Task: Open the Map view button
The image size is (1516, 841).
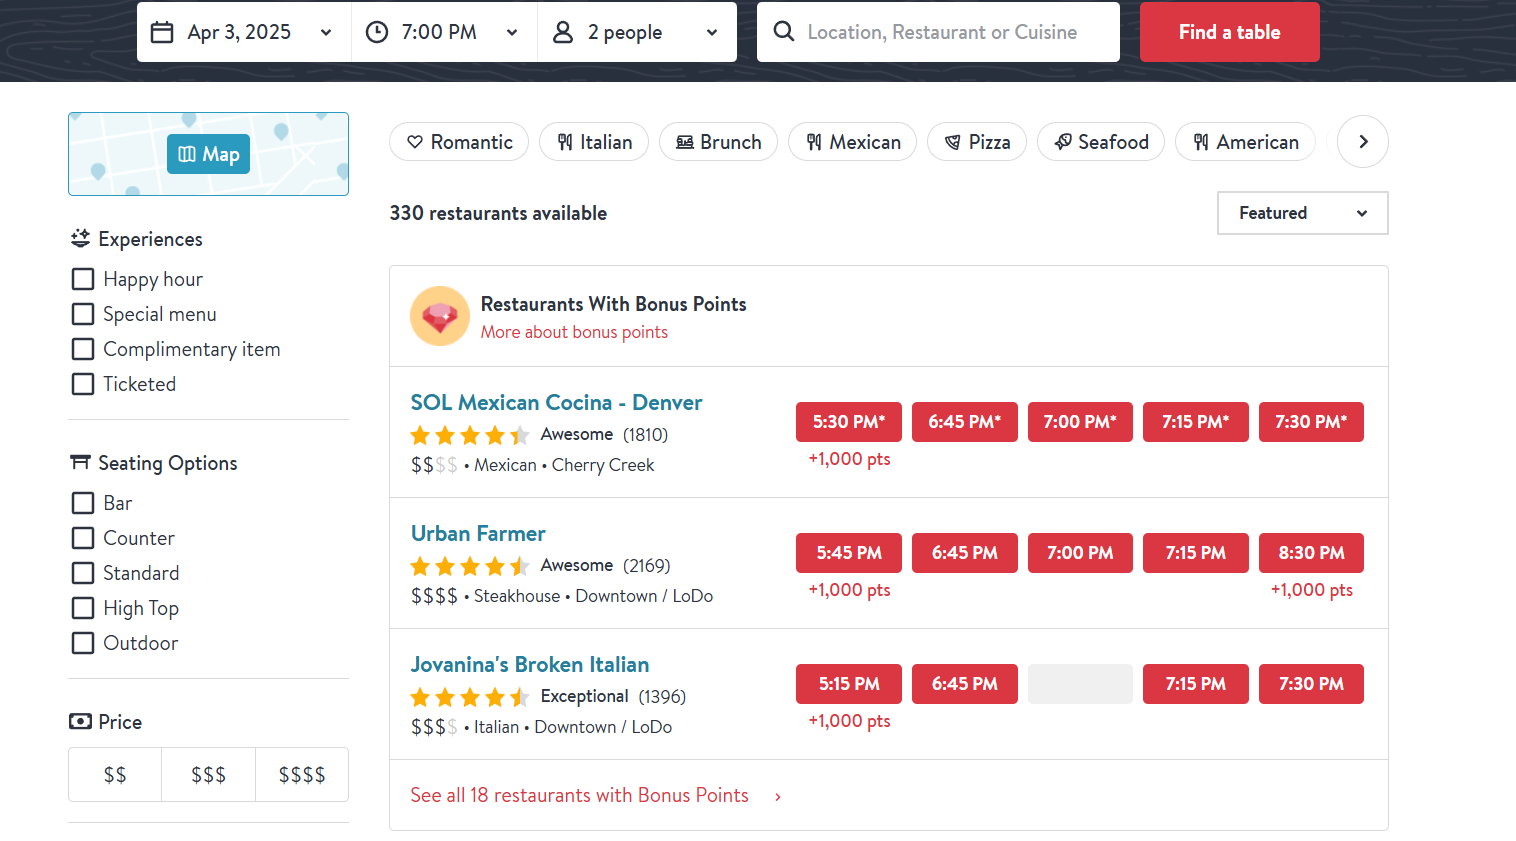Action: (208, 154)
